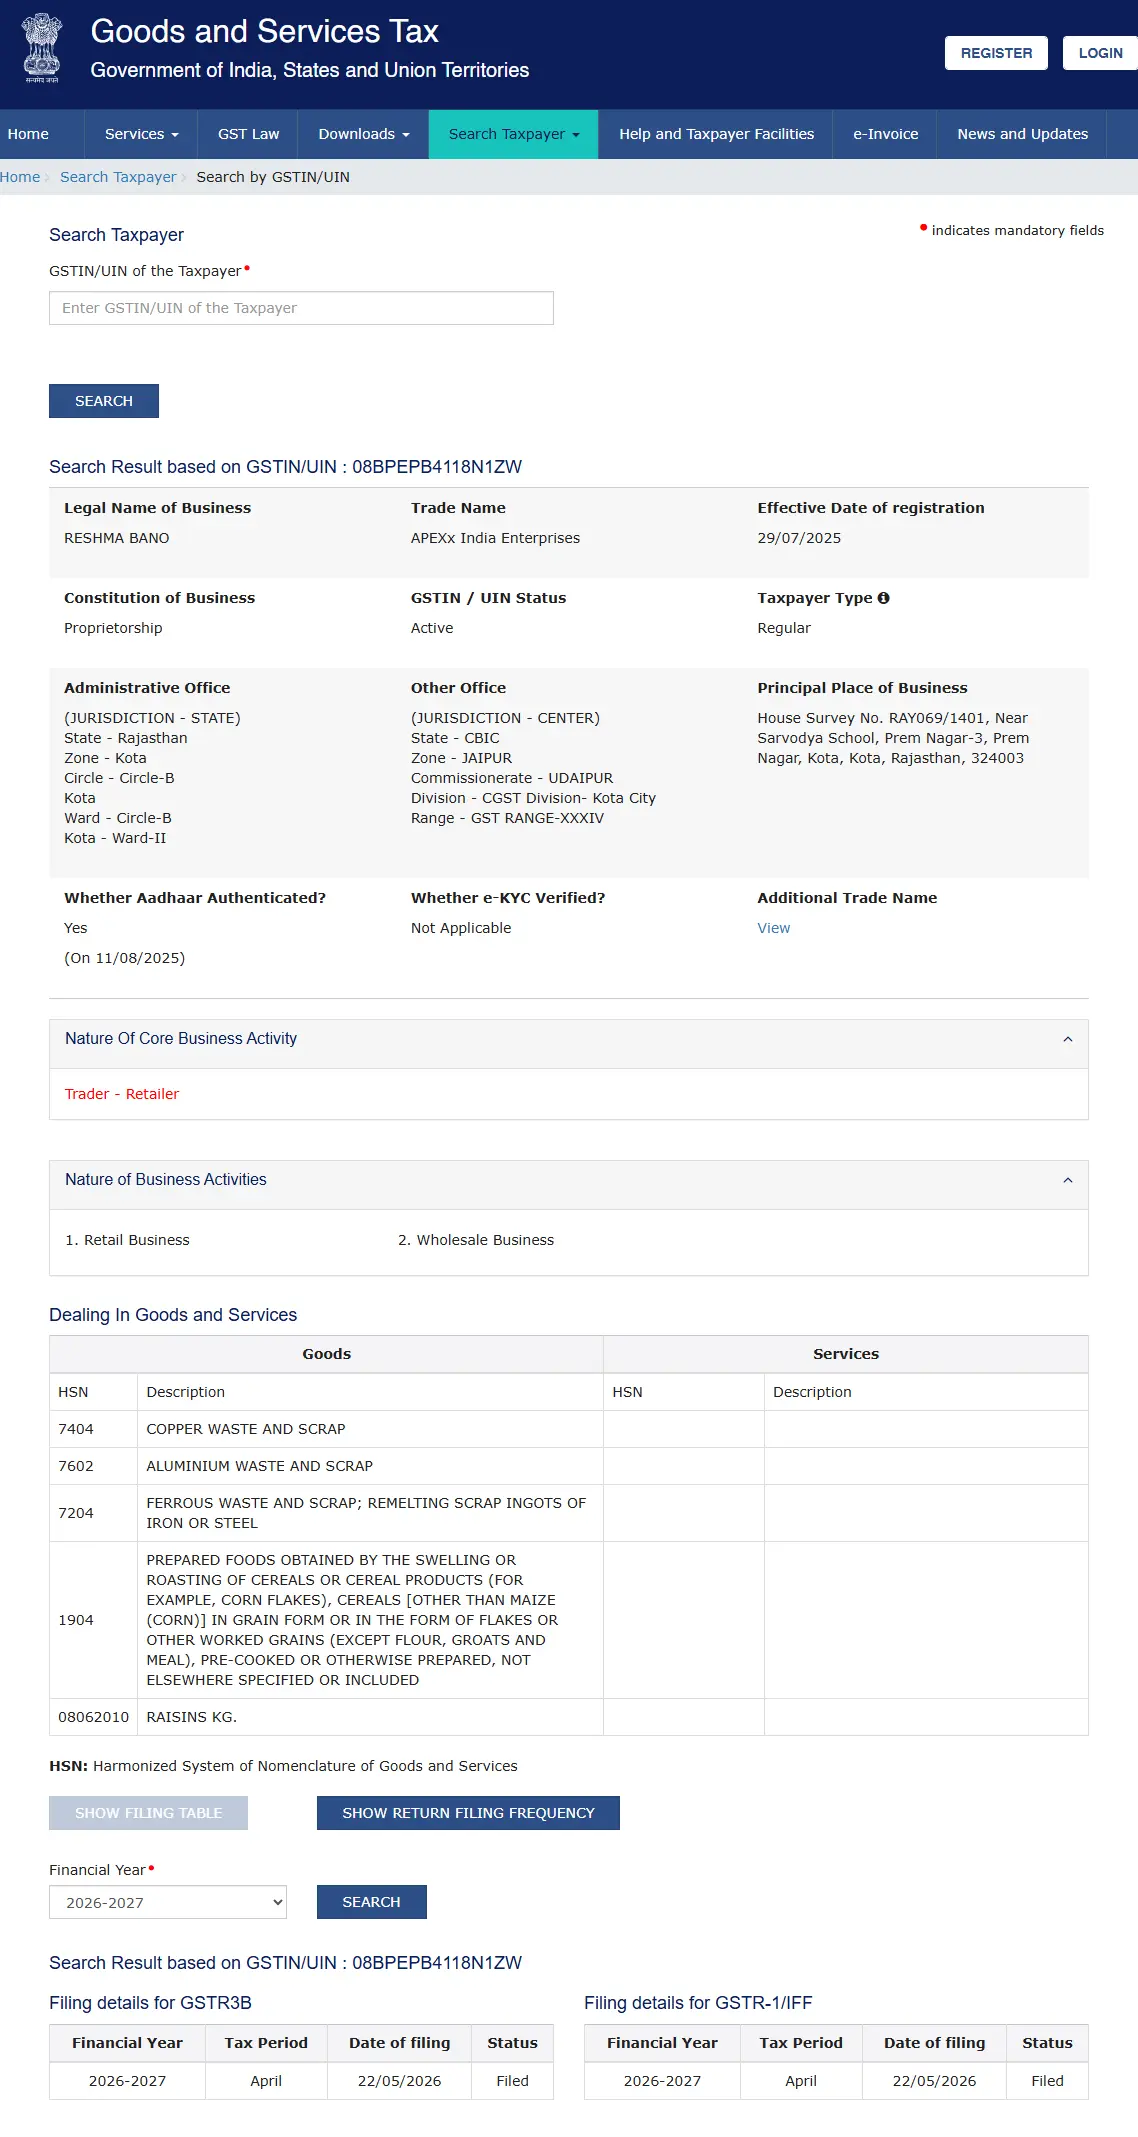Open the Financial Year dropdown

coord(168,1902)
